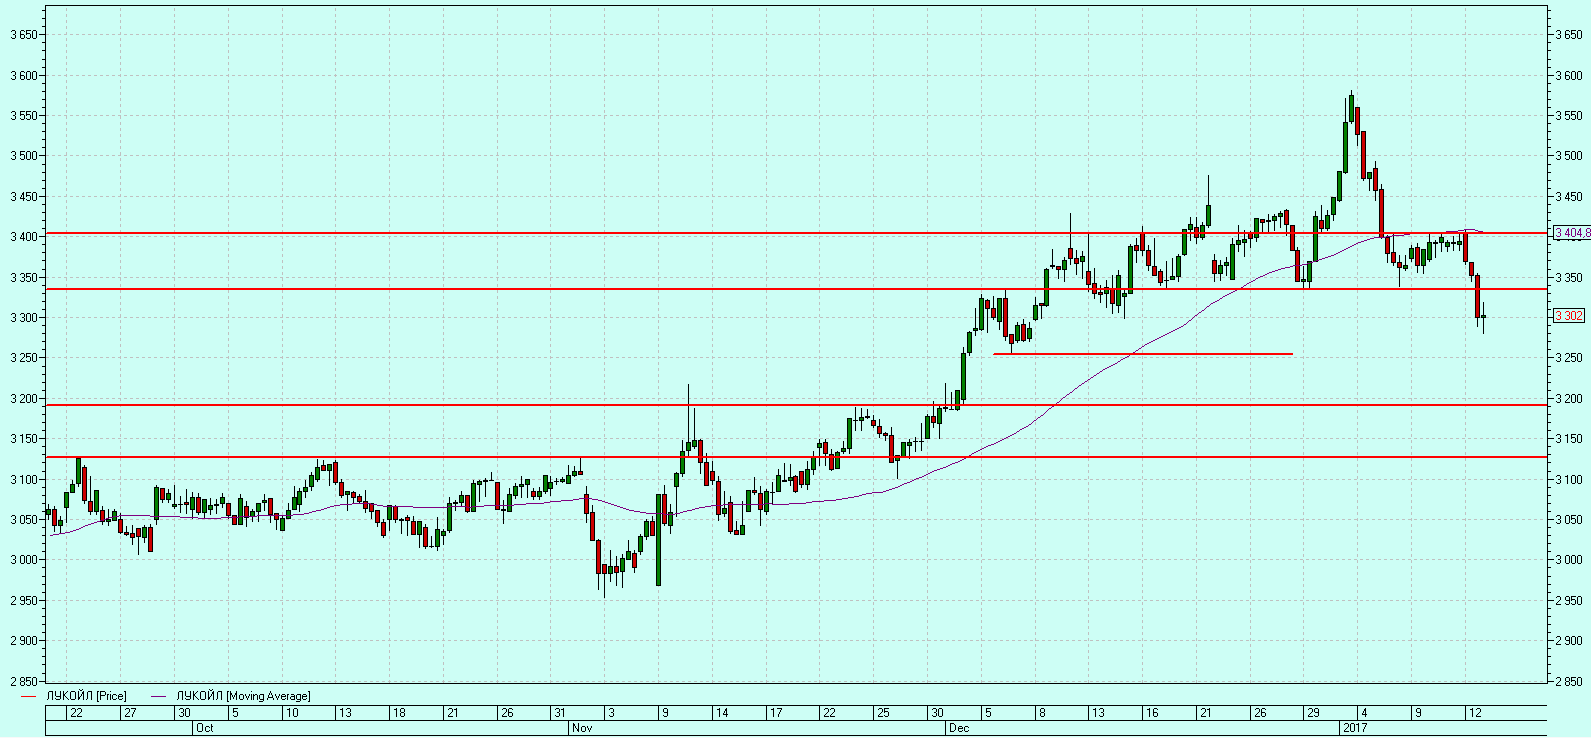Click 3 050 on the right price axis
This screenshot has width=1591, height=738.
point(1569,520)
